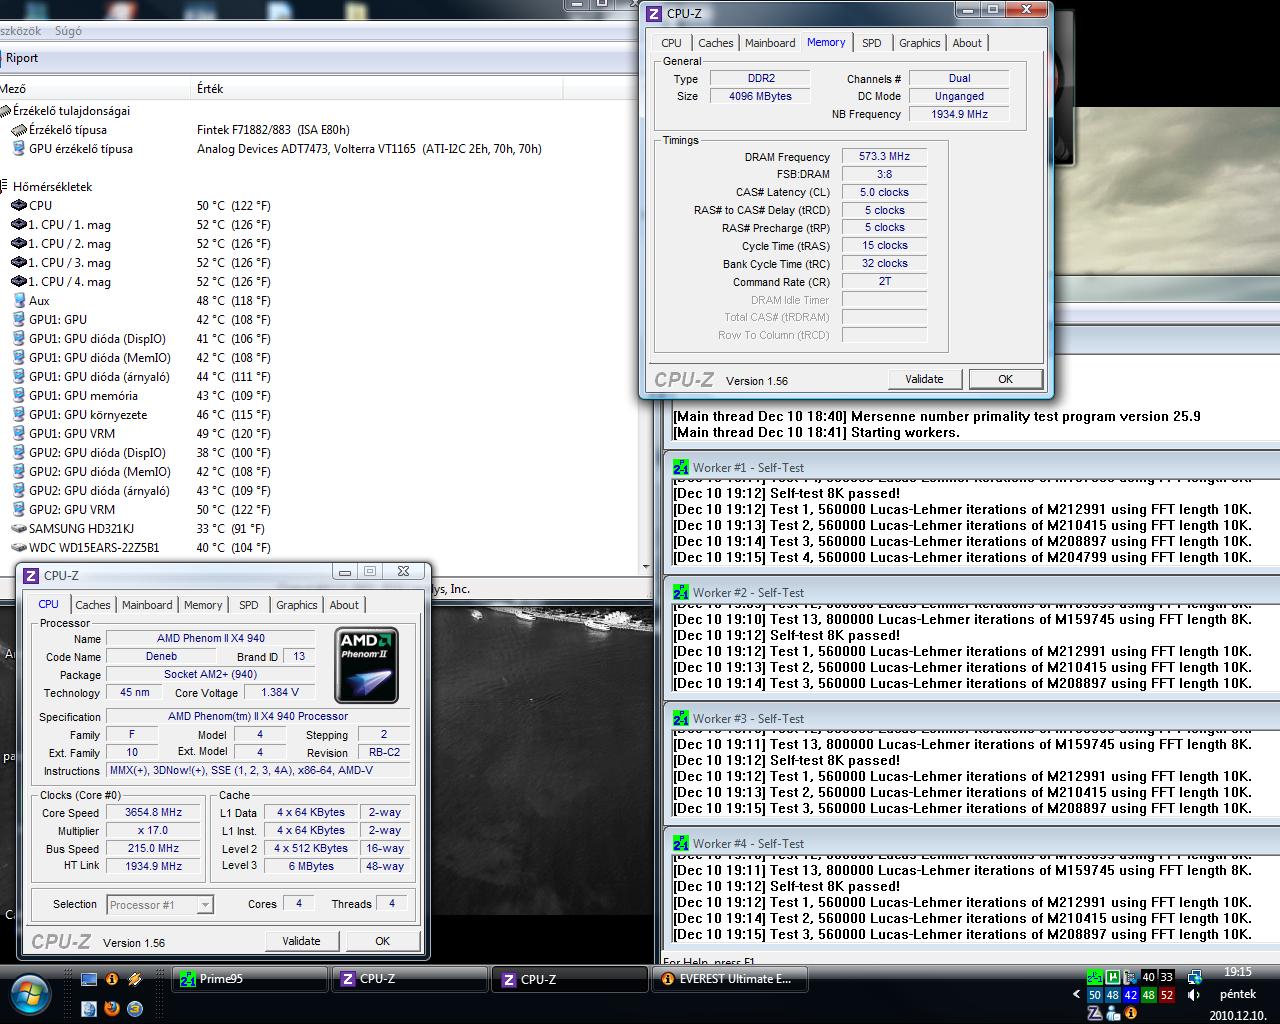Click the CPU-Z Z tray icon
This screenshot has height=1024, width=1280.
(1095, 1013)
